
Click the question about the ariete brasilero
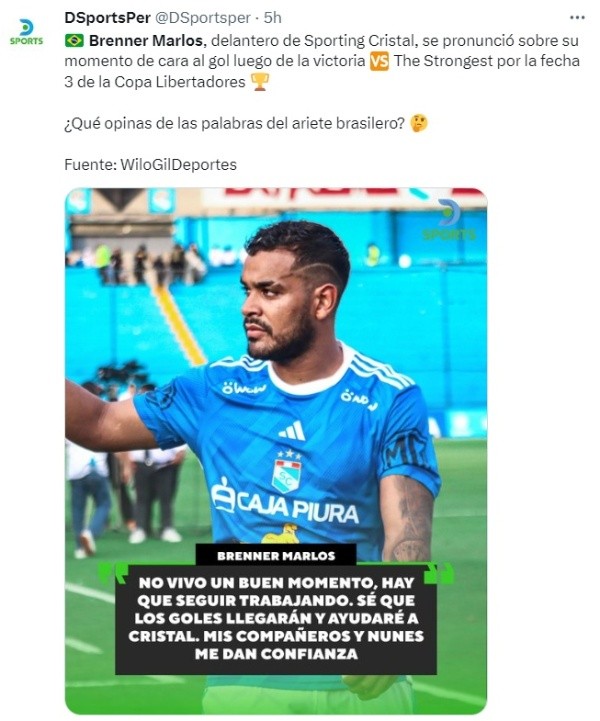234,123
